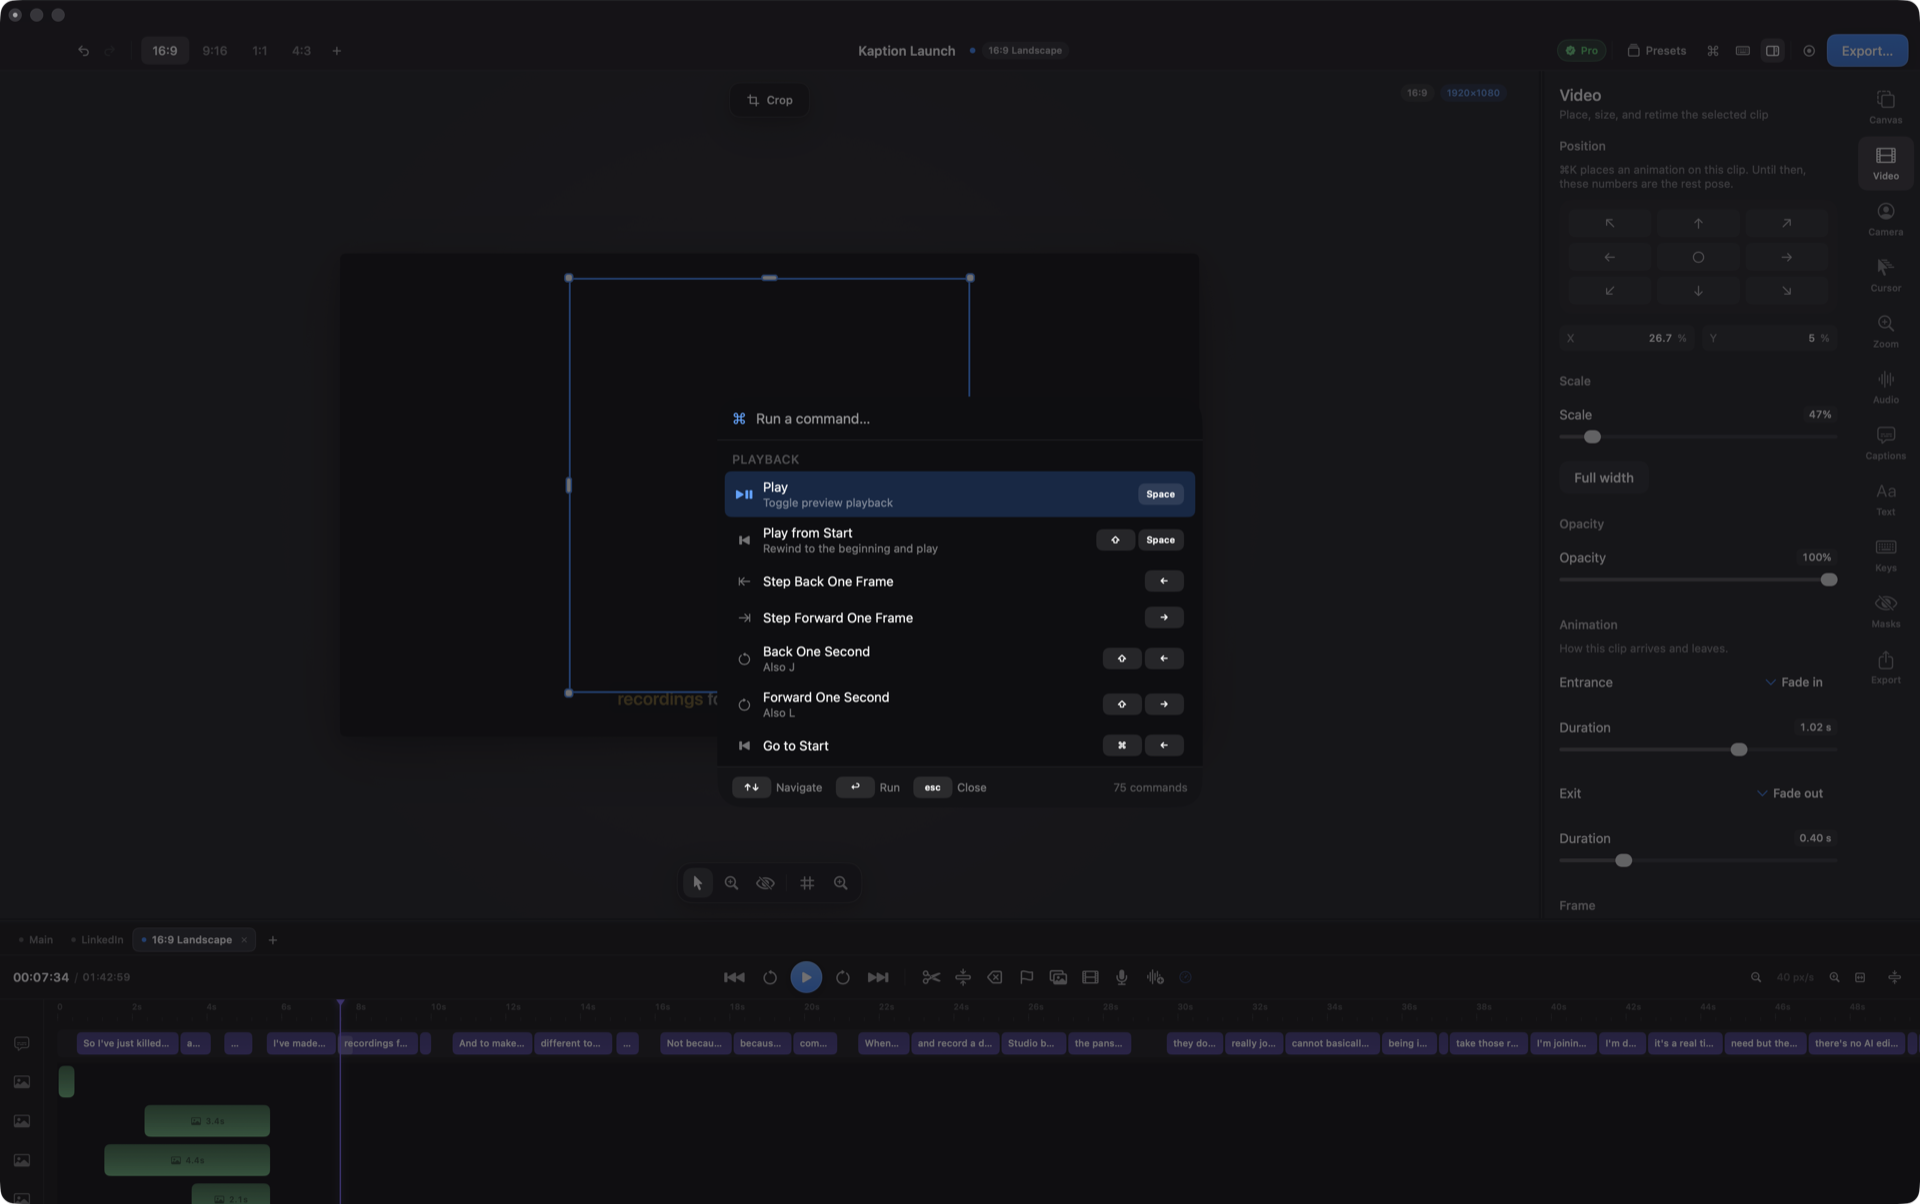This screenshot has width=1920, height=1204.
Task: Open the Captions panel icon
Action: (1885, 442)
